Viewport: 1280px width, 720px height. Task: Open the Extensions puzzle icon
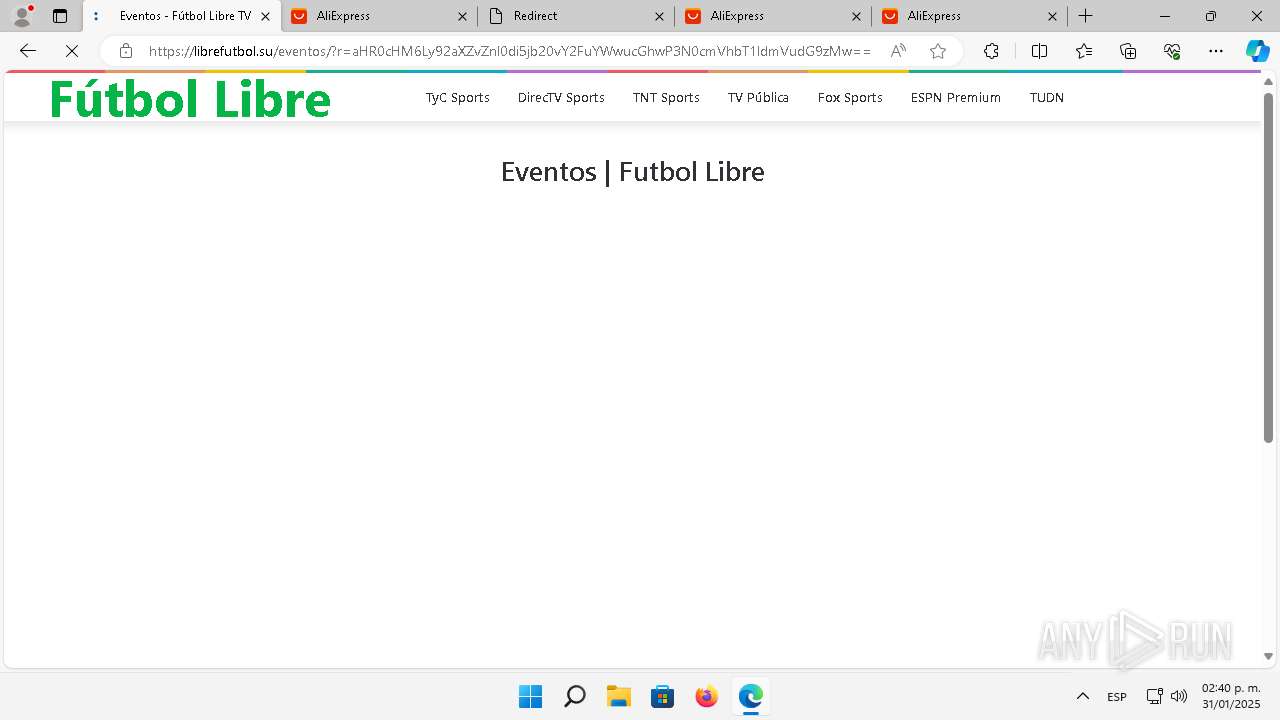pos(991,51)
